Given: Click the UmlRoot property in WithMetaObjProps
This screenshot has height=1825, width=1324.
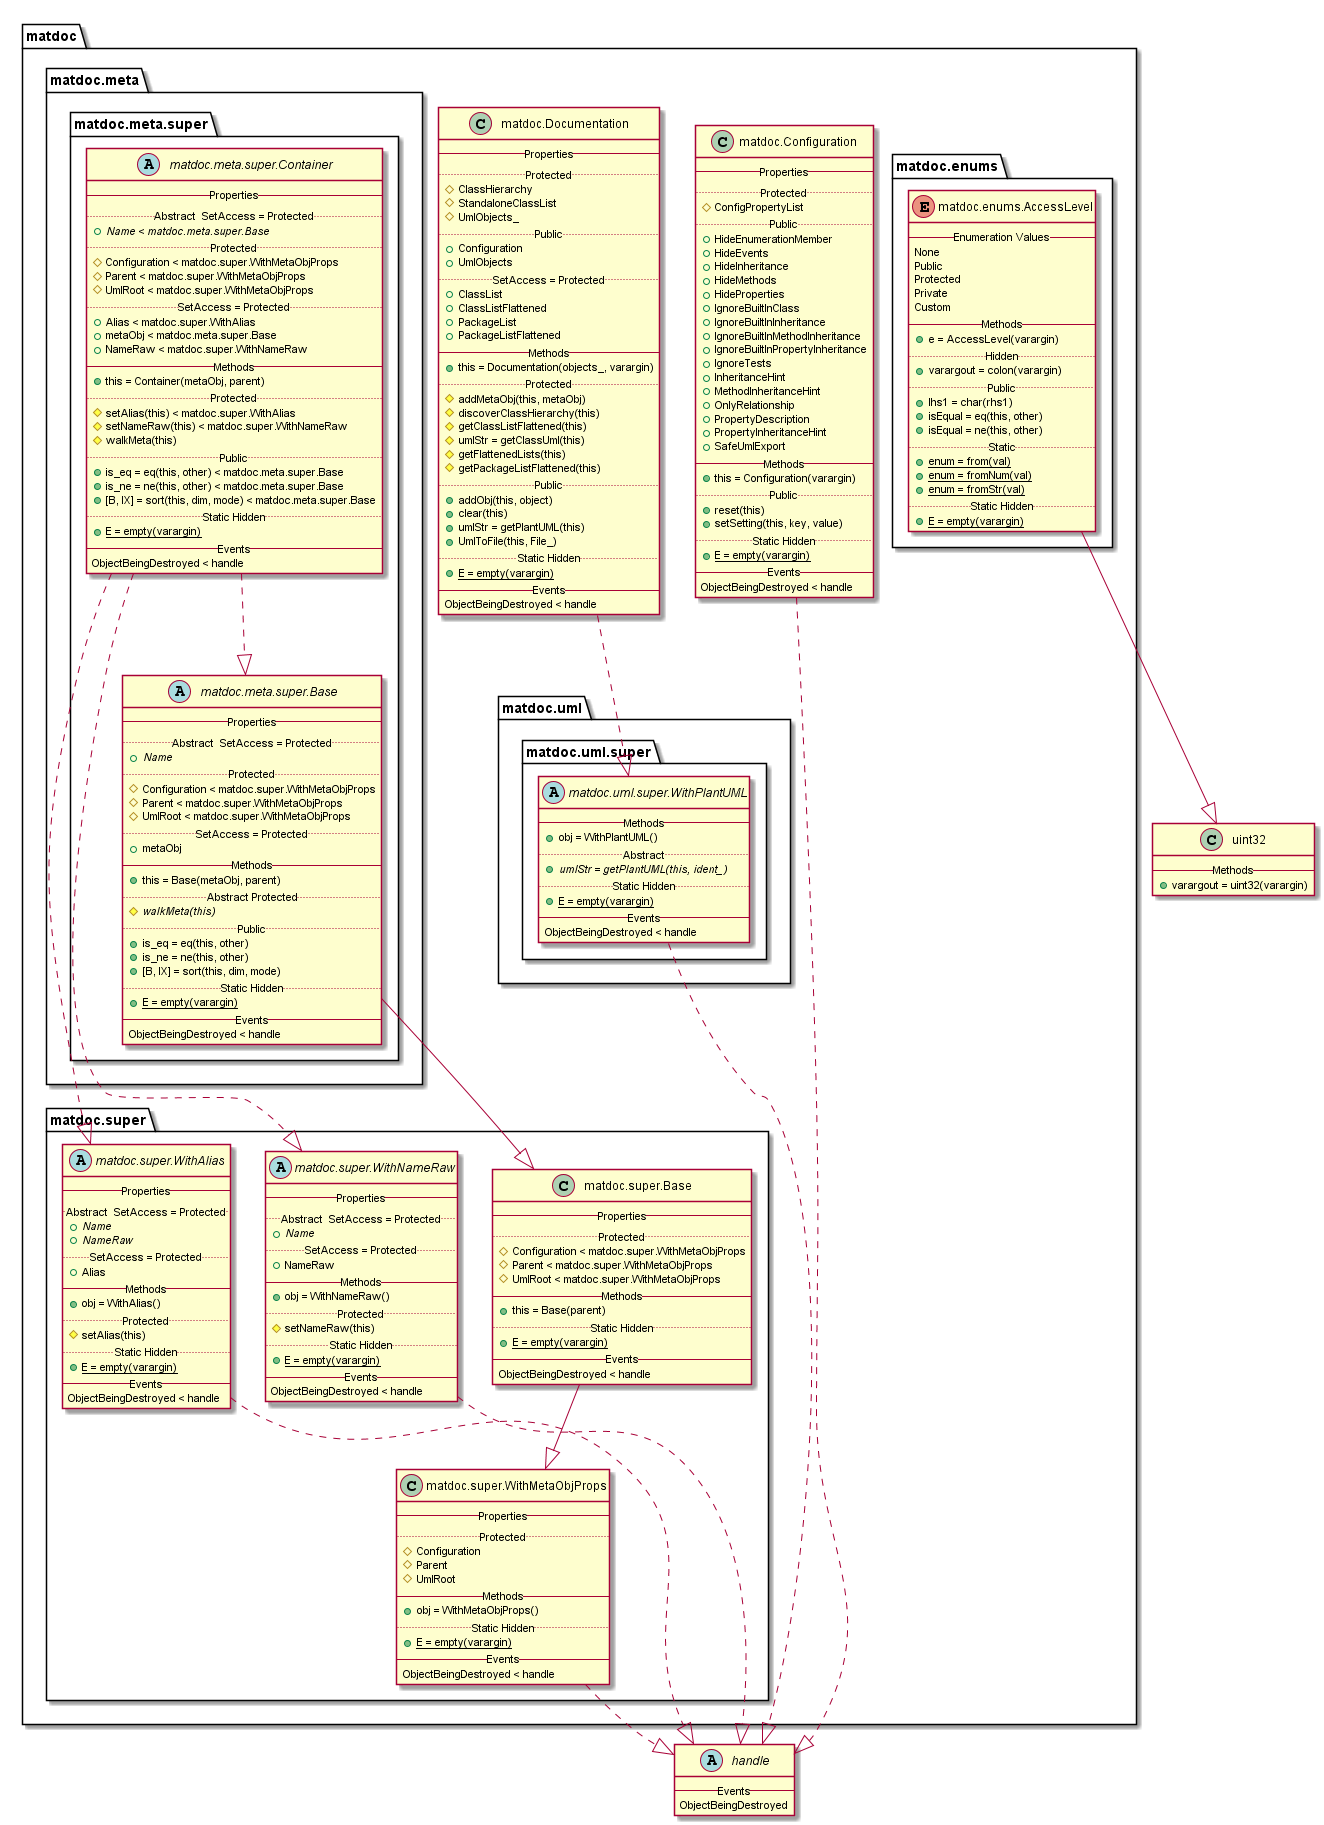Looking at the screenshot, I should 436,1580.
